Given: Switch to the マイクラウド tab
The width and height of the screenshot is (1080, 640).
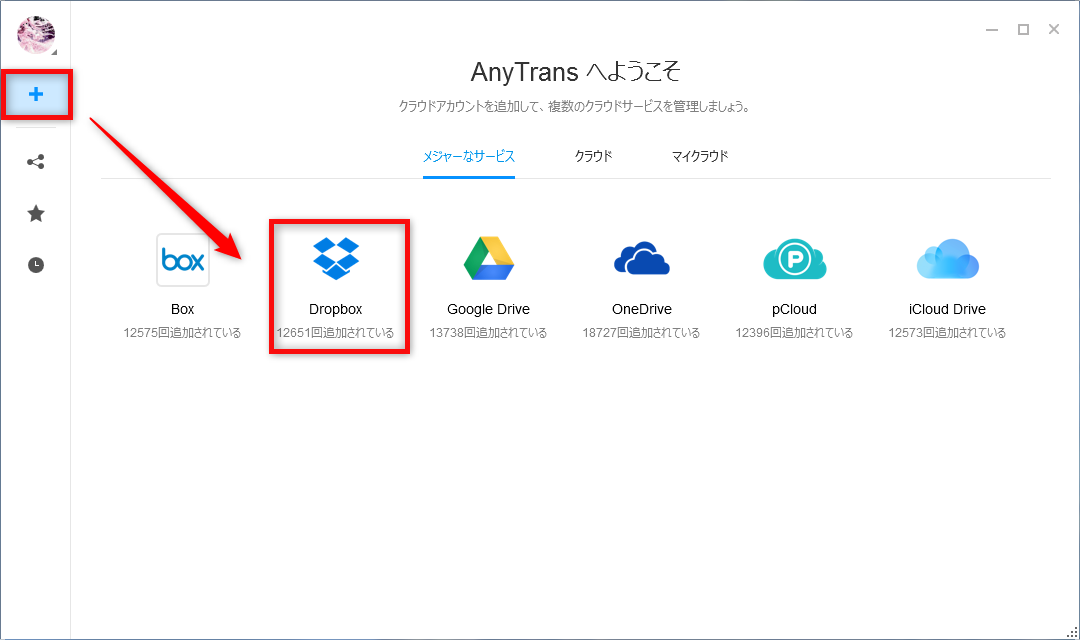Looking at the screenshot, I should click(700, 157).
